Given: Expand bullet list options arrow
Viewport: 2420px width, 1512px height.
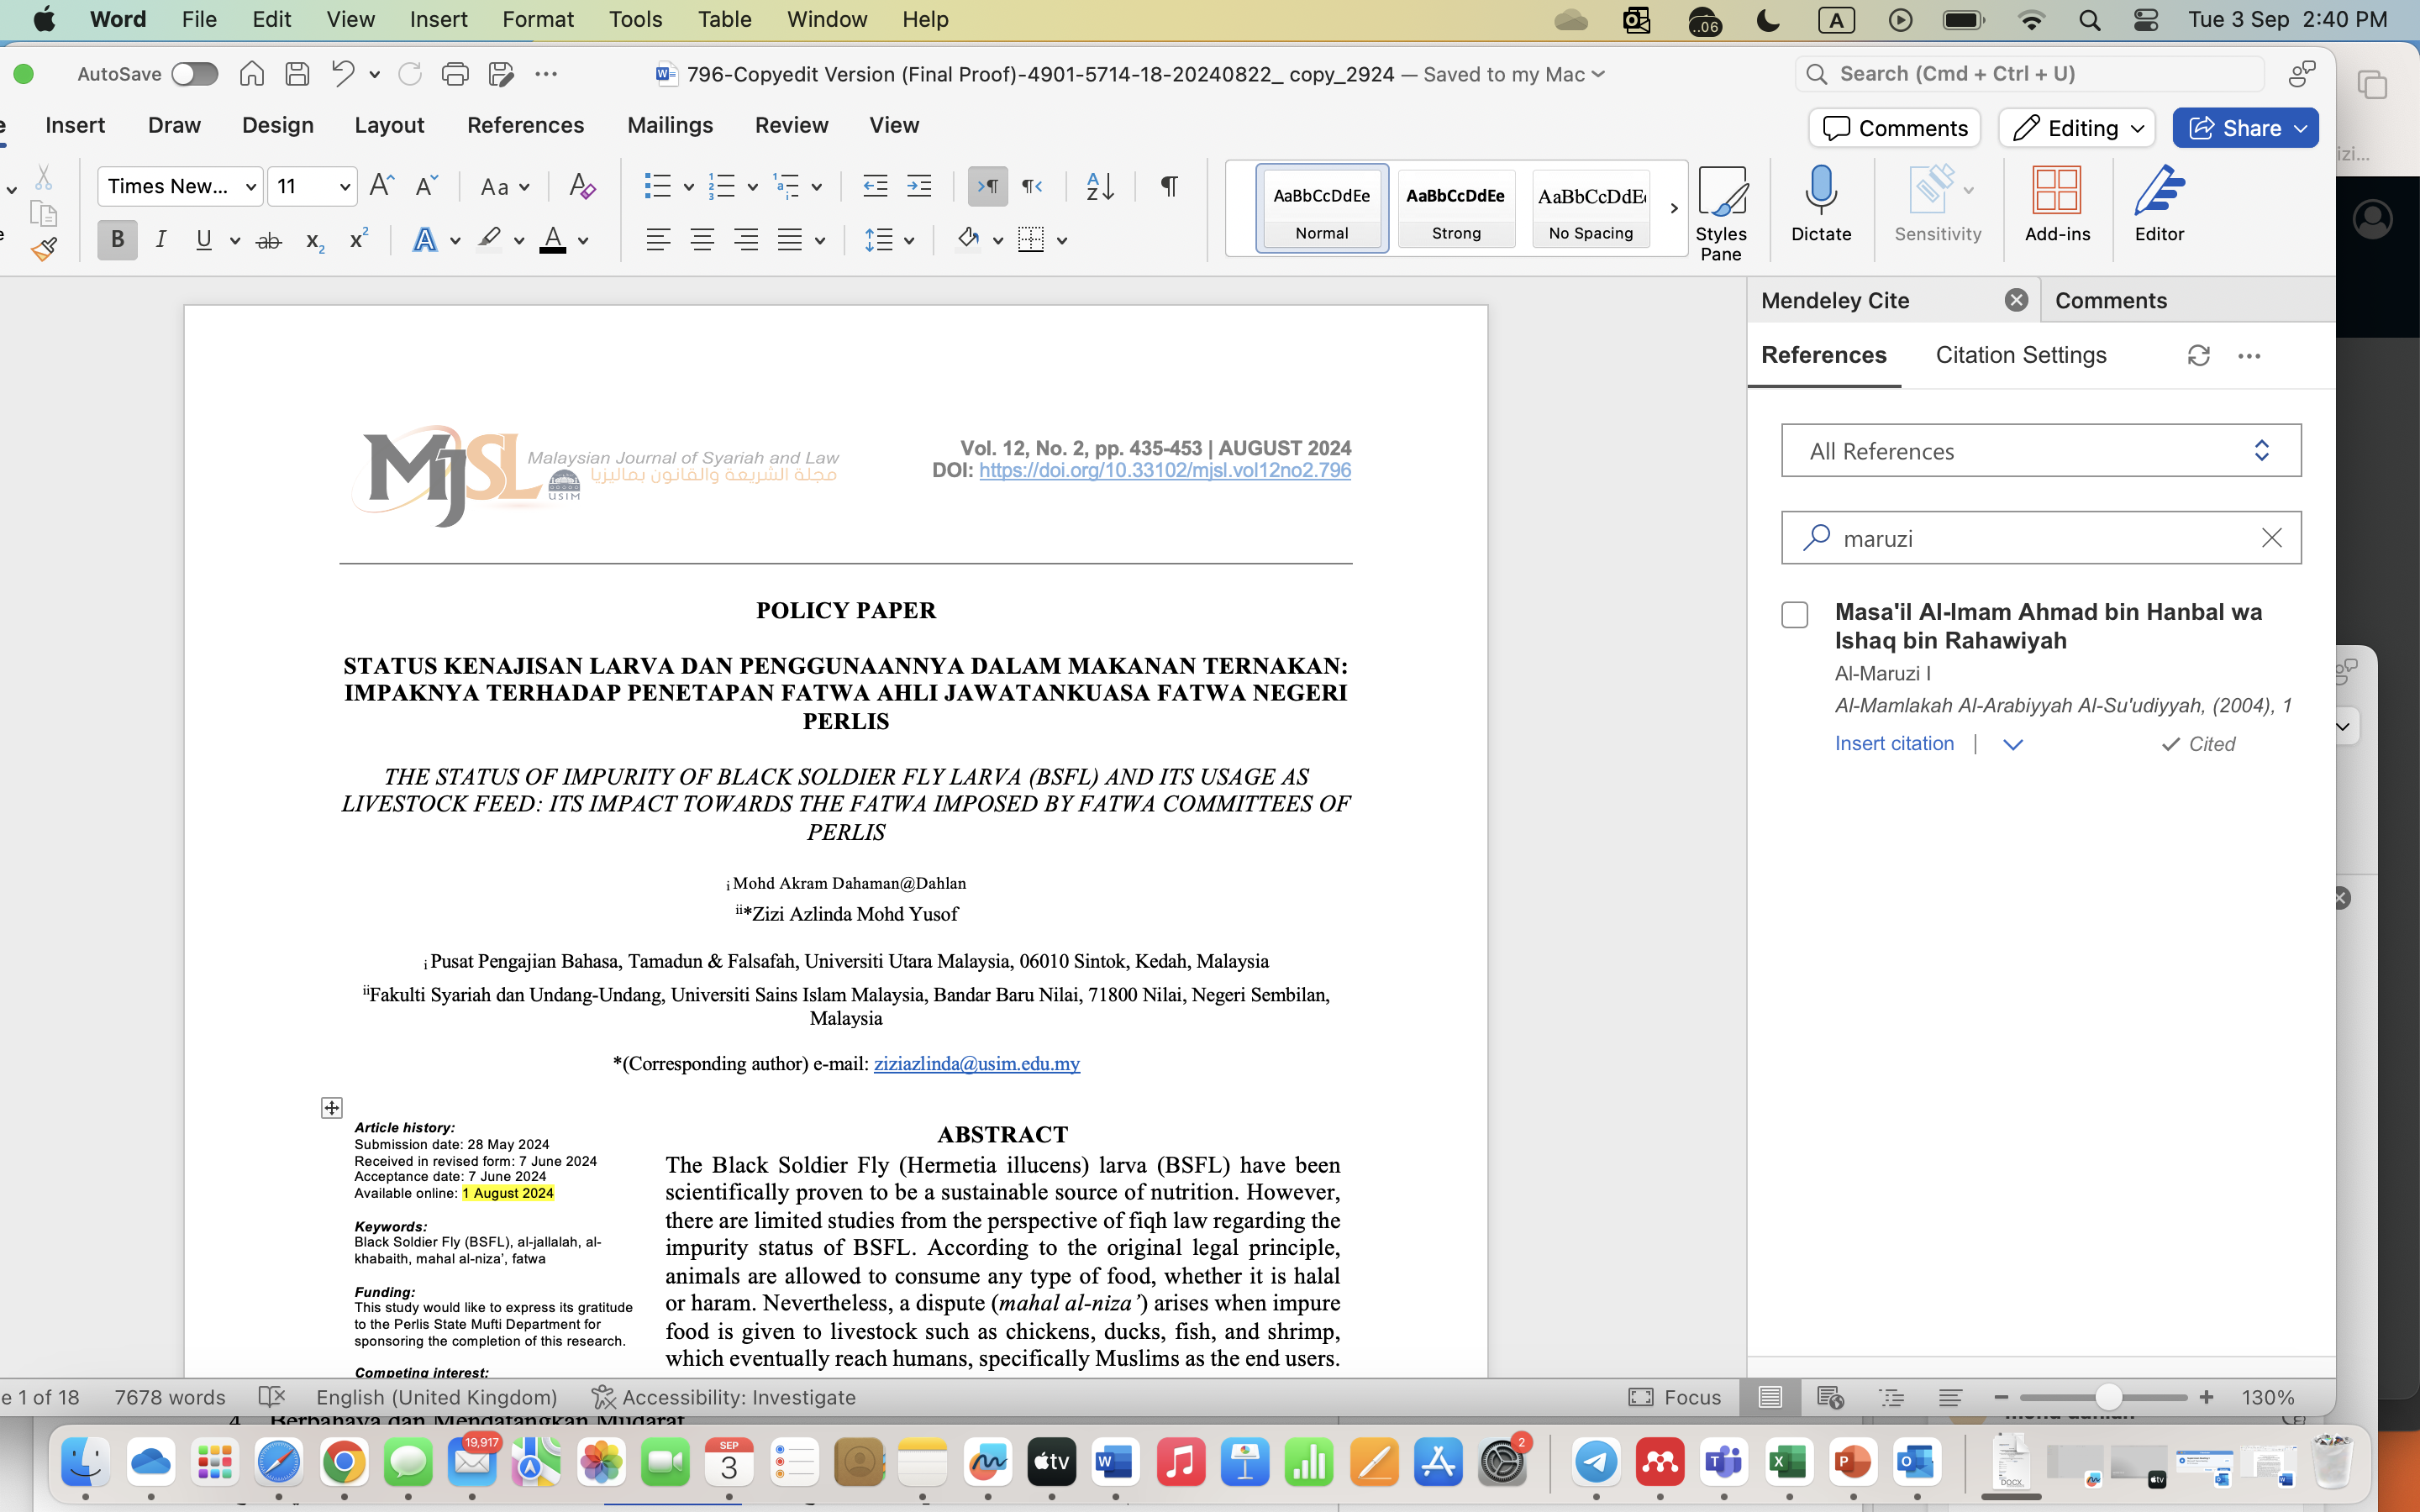Looking at the screenshot, I should tap(688, 187).
